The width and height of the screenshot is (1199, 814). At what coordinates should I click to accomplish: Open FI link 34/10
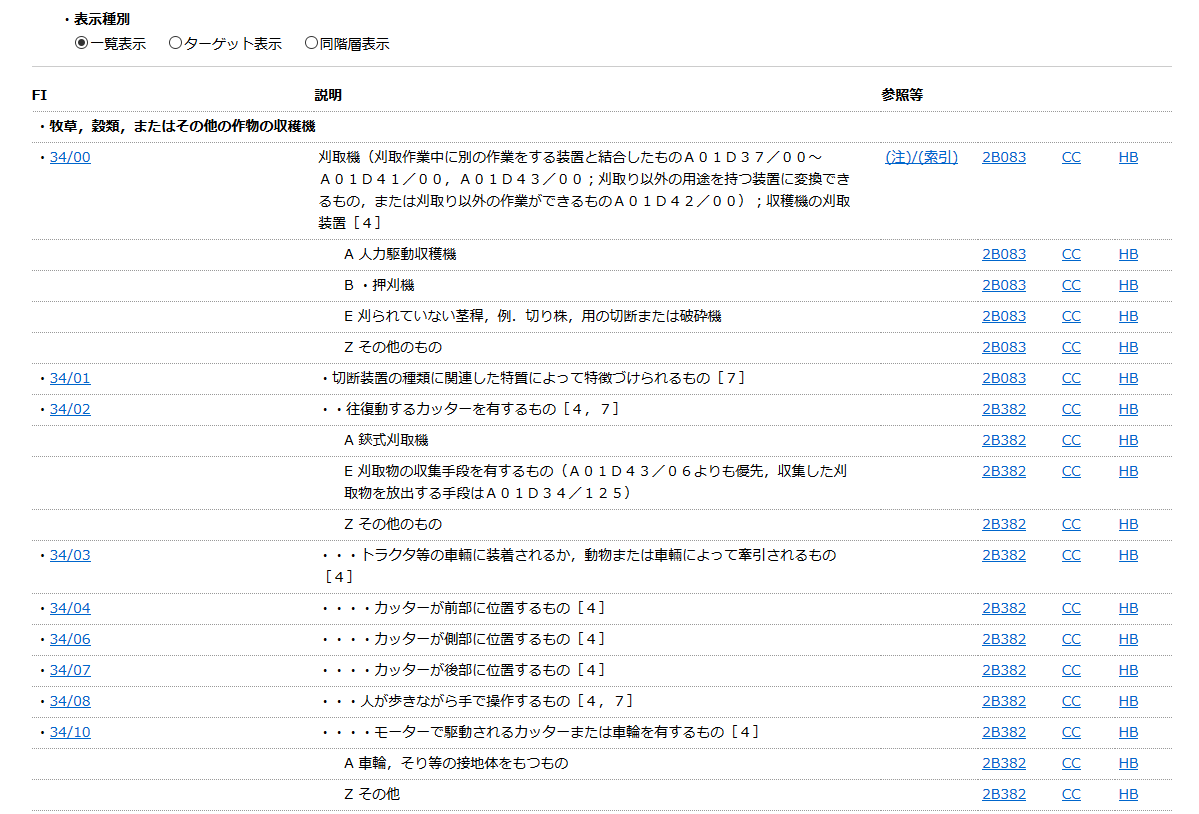click(70, 731)
